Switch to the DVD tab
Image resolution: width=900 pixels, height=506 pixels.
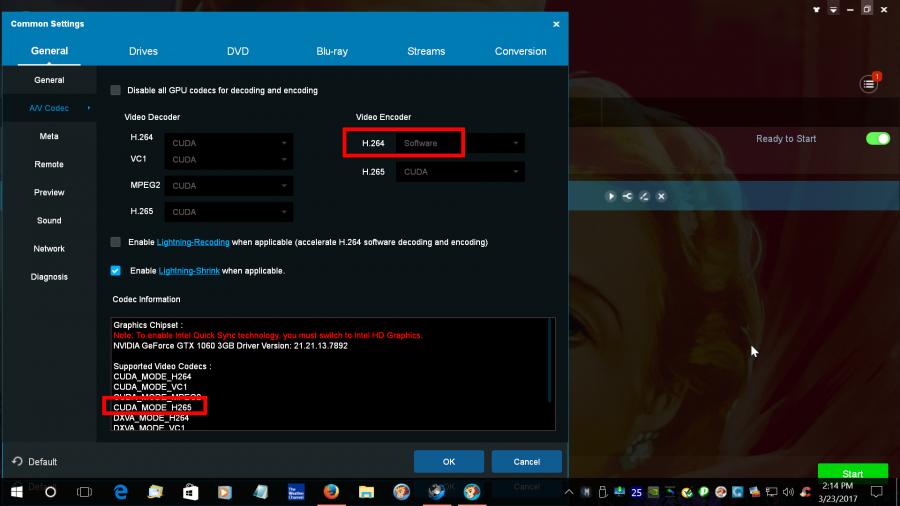(238, 51)
